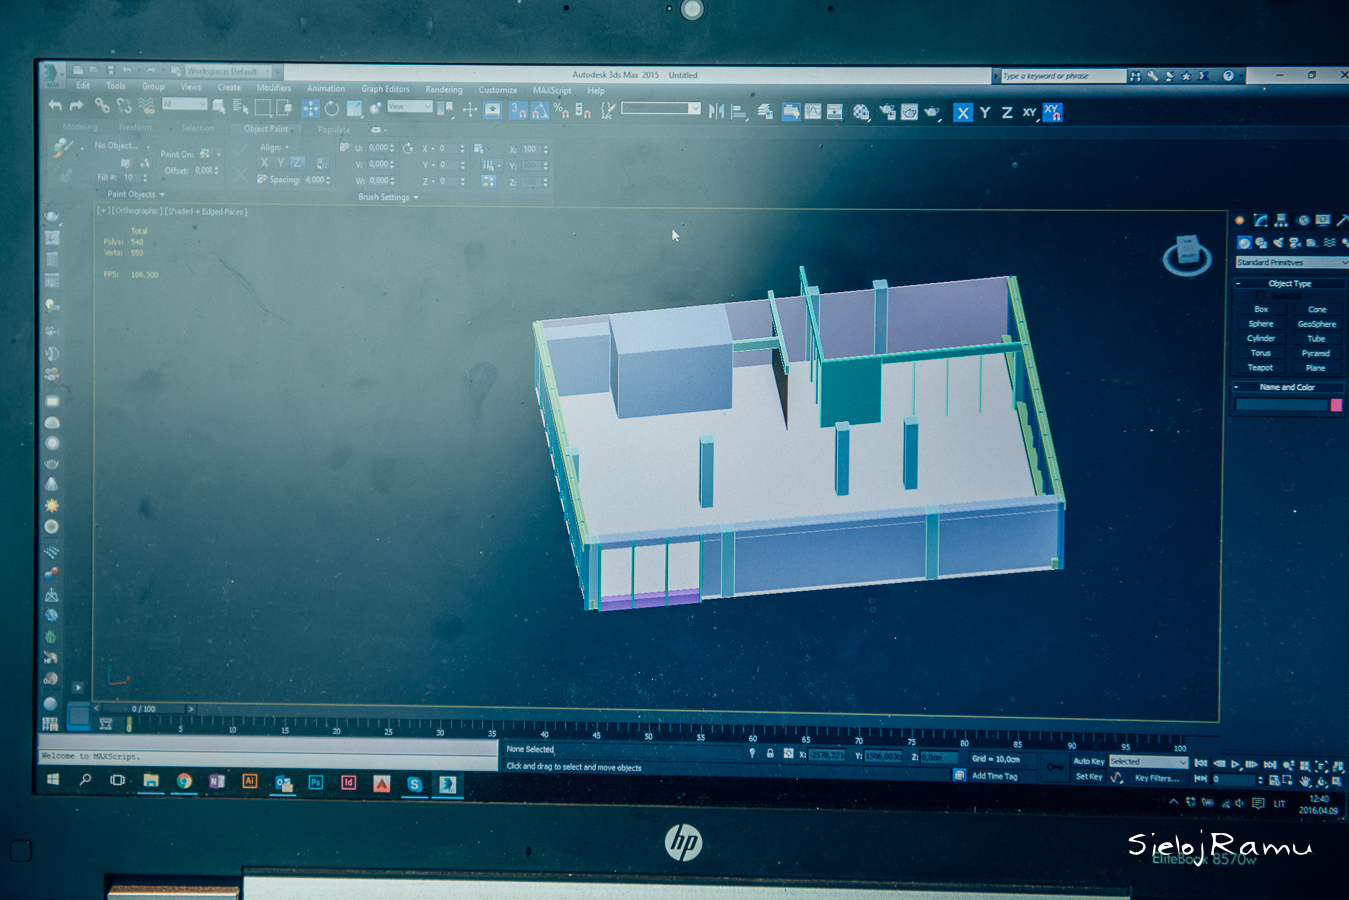Open the Hierarchy panel tab icon
1349x900 pixels.
[x=1281, y=221]
